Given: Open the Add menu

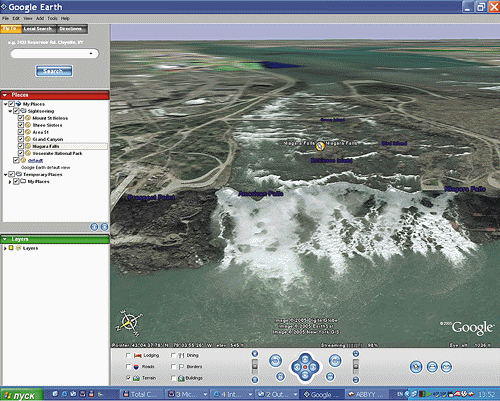Looking at the screenshot, I should pyautogui.click(x=40, y=18).
